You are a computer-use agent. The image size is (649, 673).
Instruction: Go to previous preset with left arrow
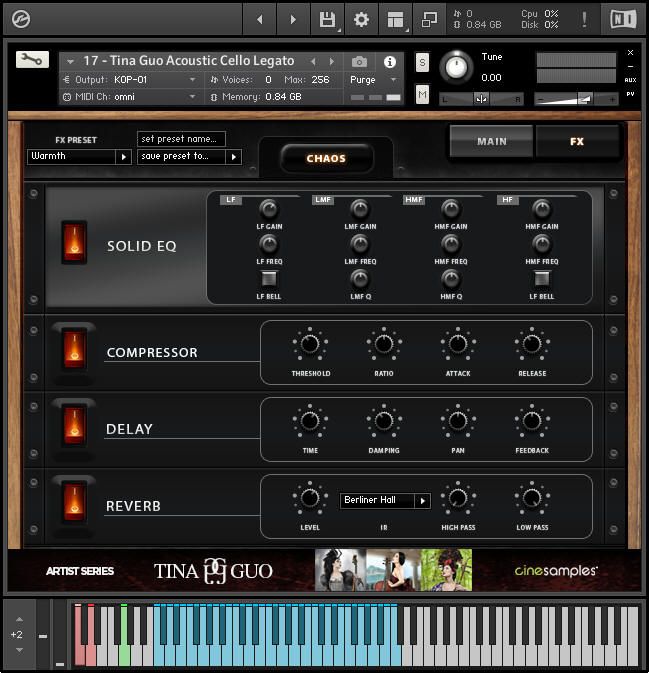tap(259, 19)
